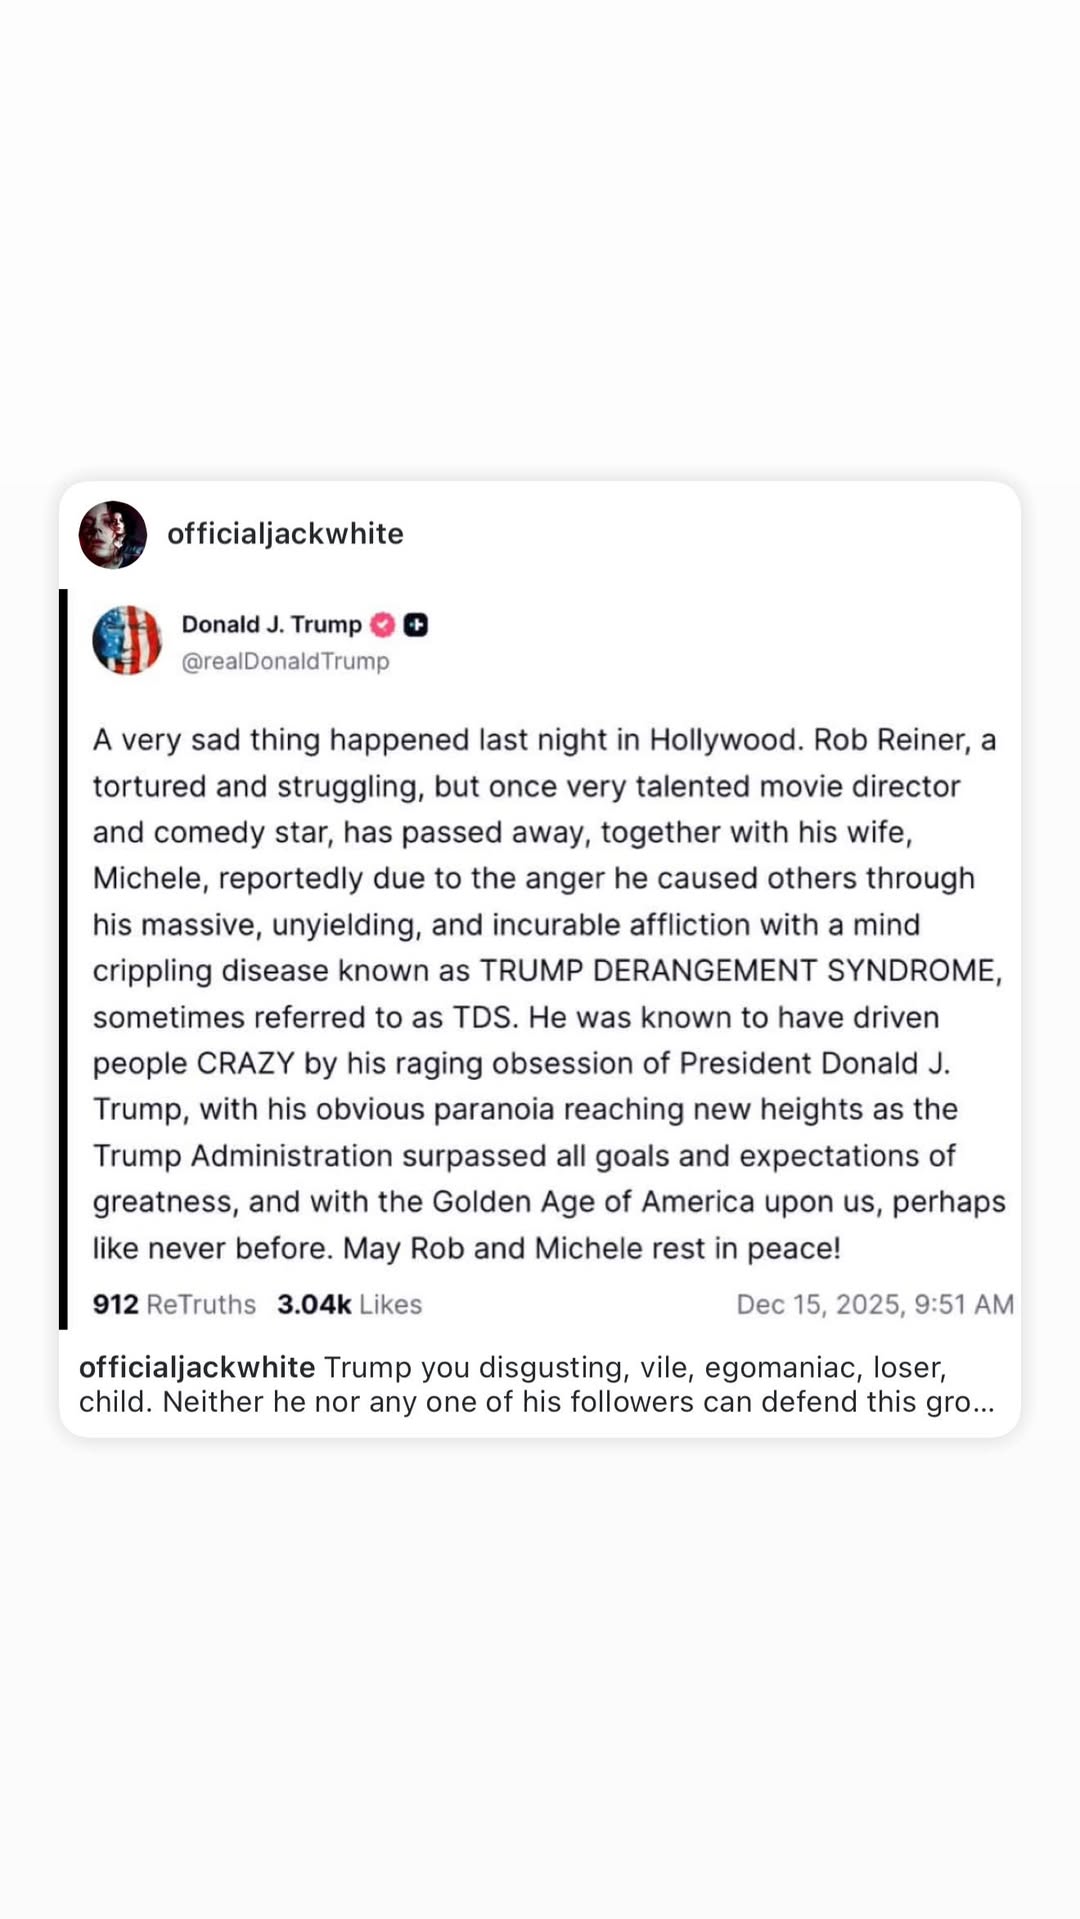
Task: View the 912 ReTruths count
Action: coord(174,1304)
